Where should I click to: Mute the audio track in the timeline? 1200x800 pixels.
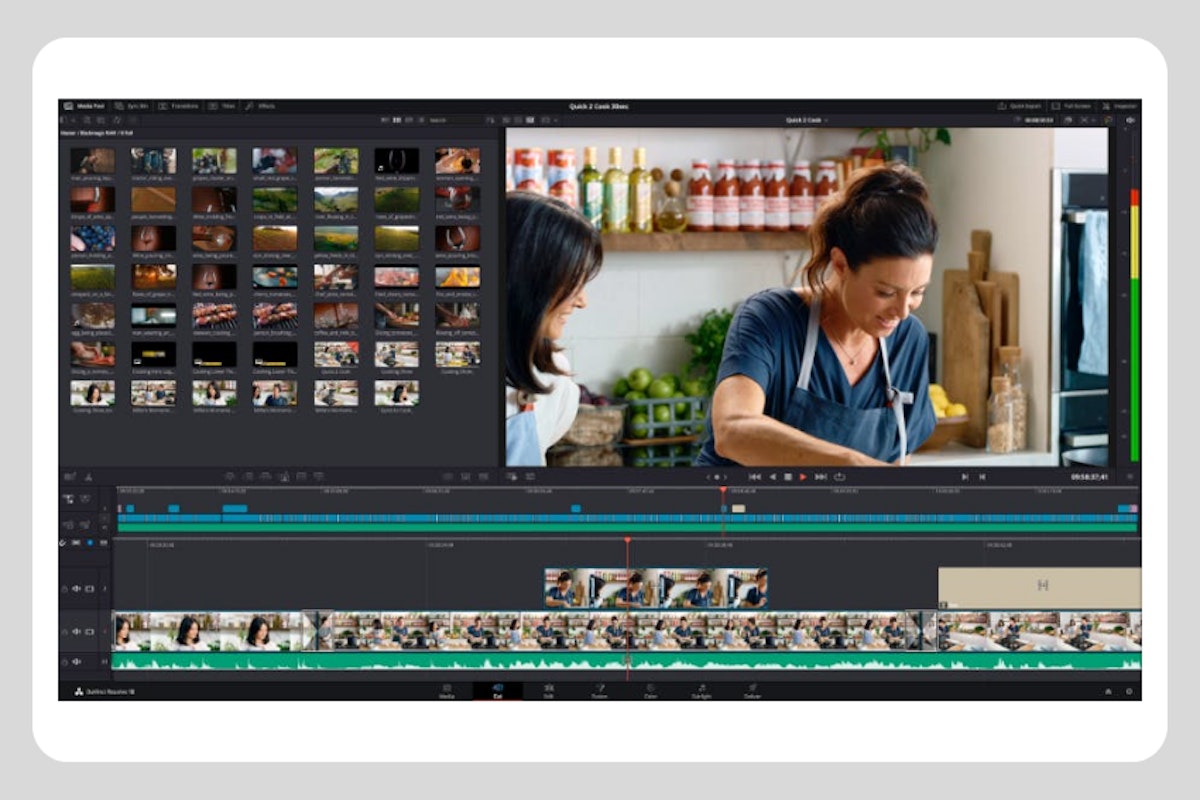pos(75,662)
